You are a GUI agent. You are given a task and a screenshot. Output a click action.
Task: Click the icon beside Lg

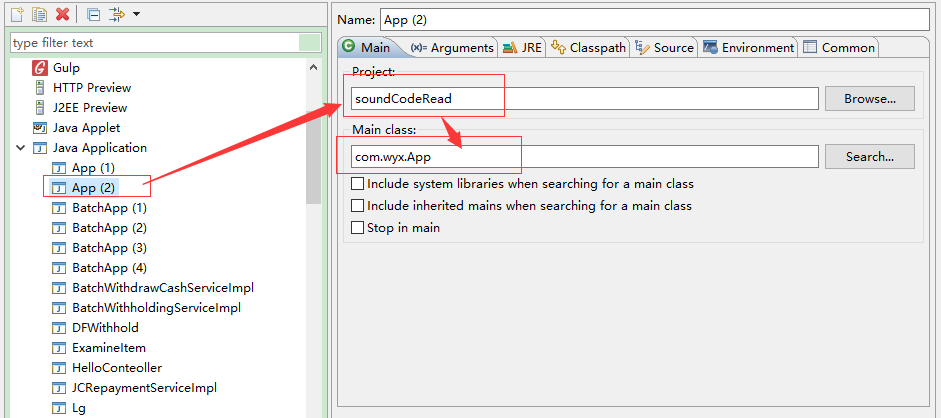59,408
